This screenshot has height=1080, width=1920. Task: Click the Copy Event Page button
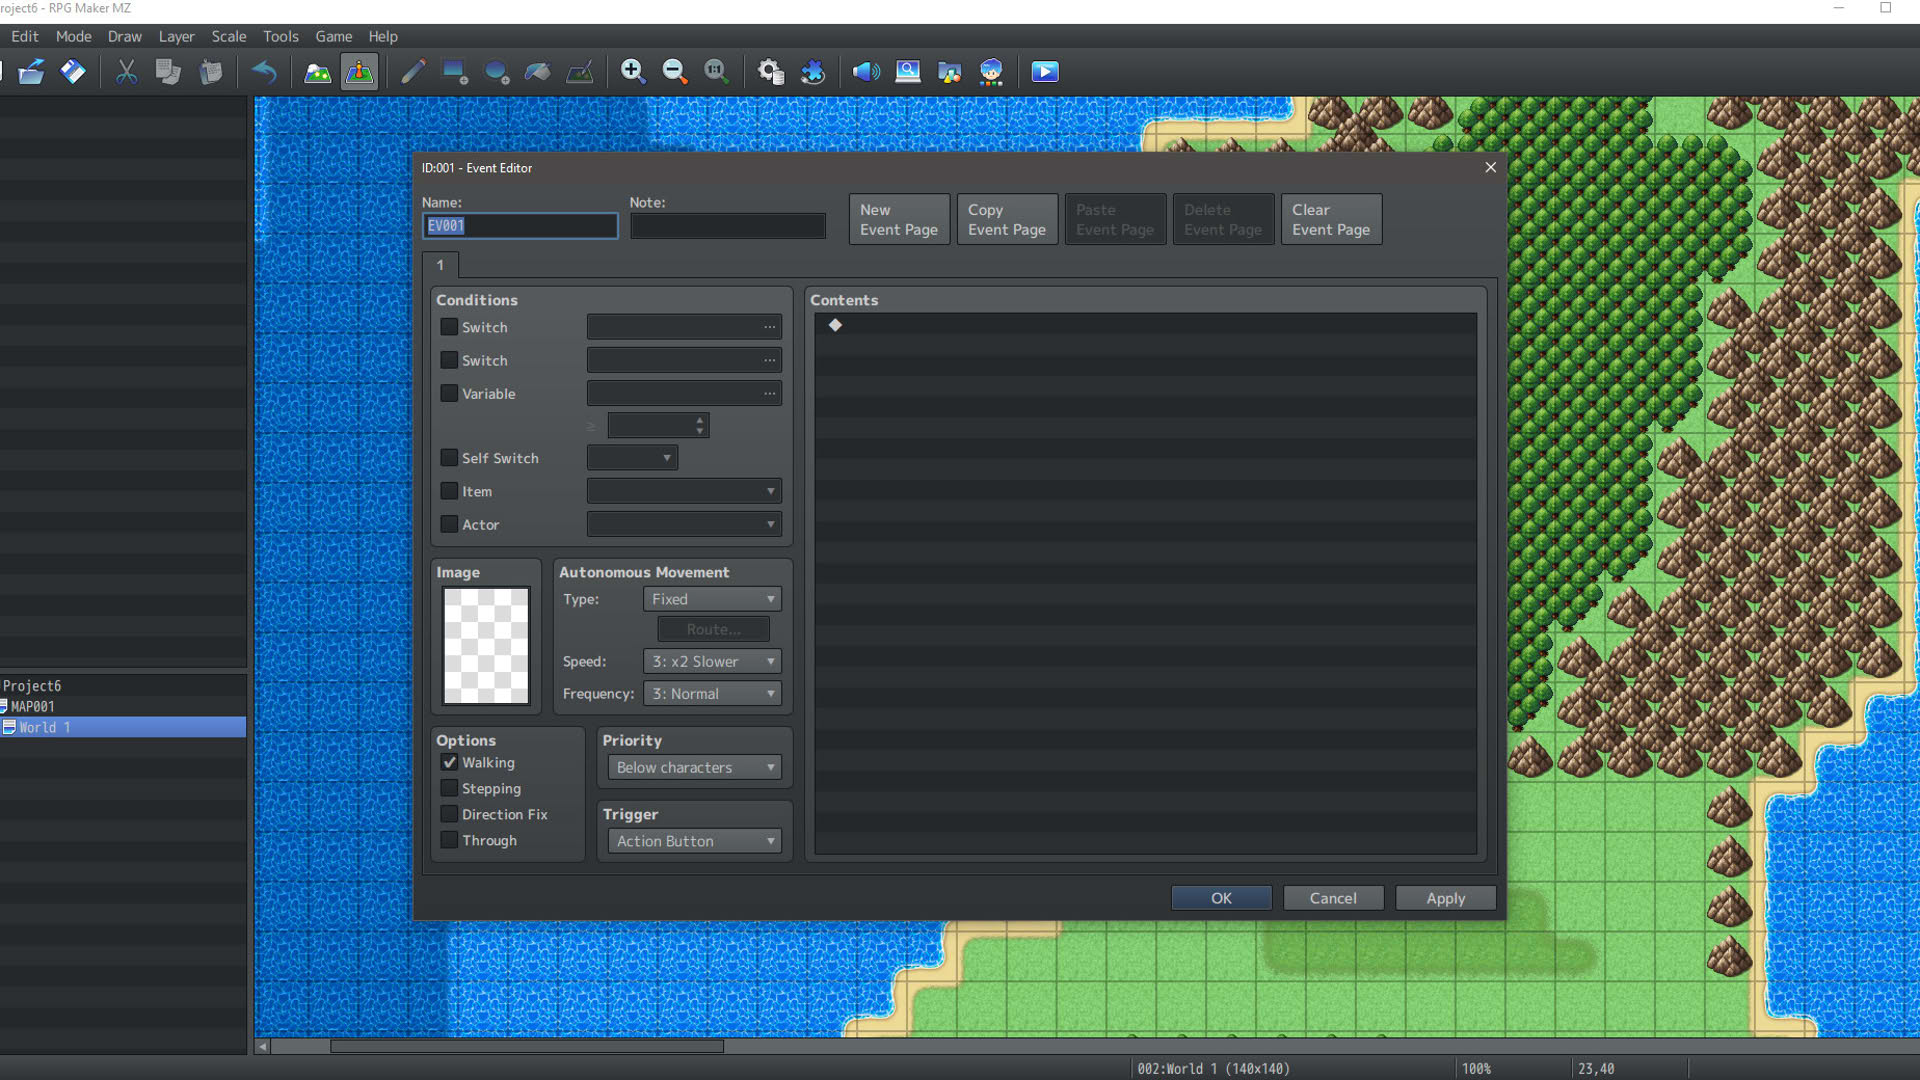(1007, 219)
